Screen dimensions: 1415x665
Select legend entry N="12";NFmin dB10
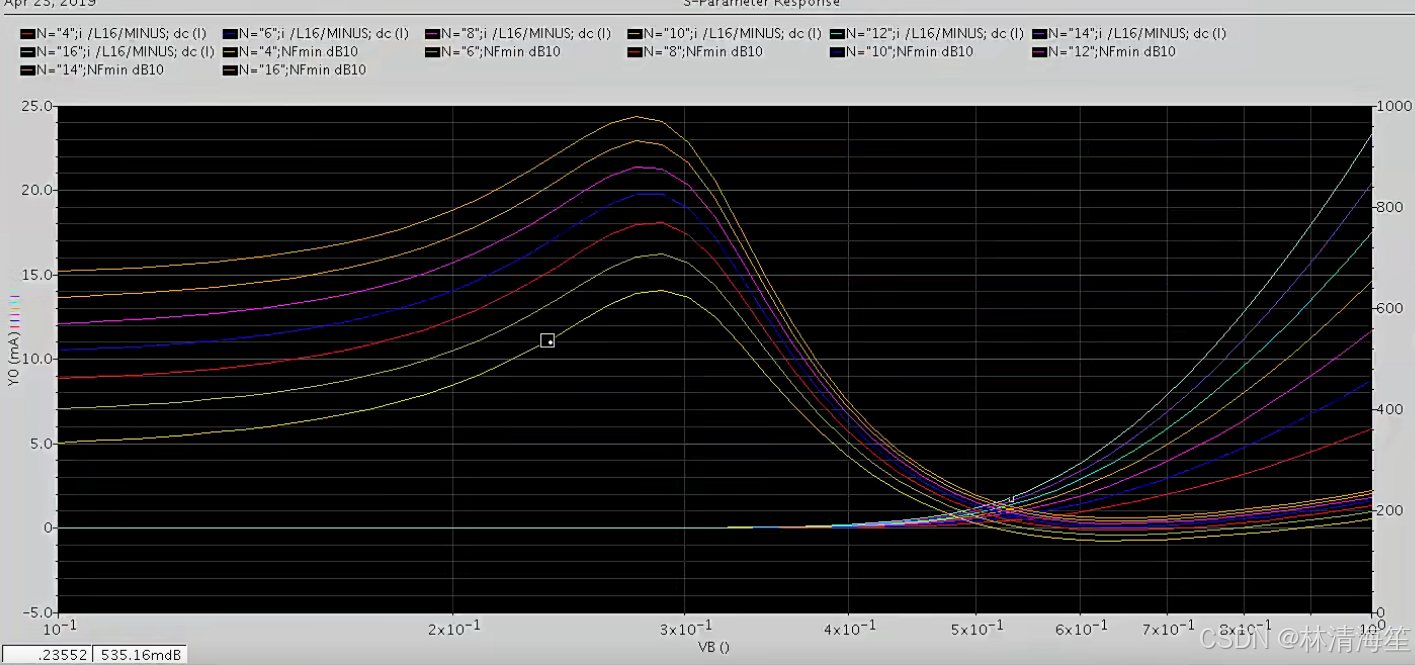click(1105, 51)
